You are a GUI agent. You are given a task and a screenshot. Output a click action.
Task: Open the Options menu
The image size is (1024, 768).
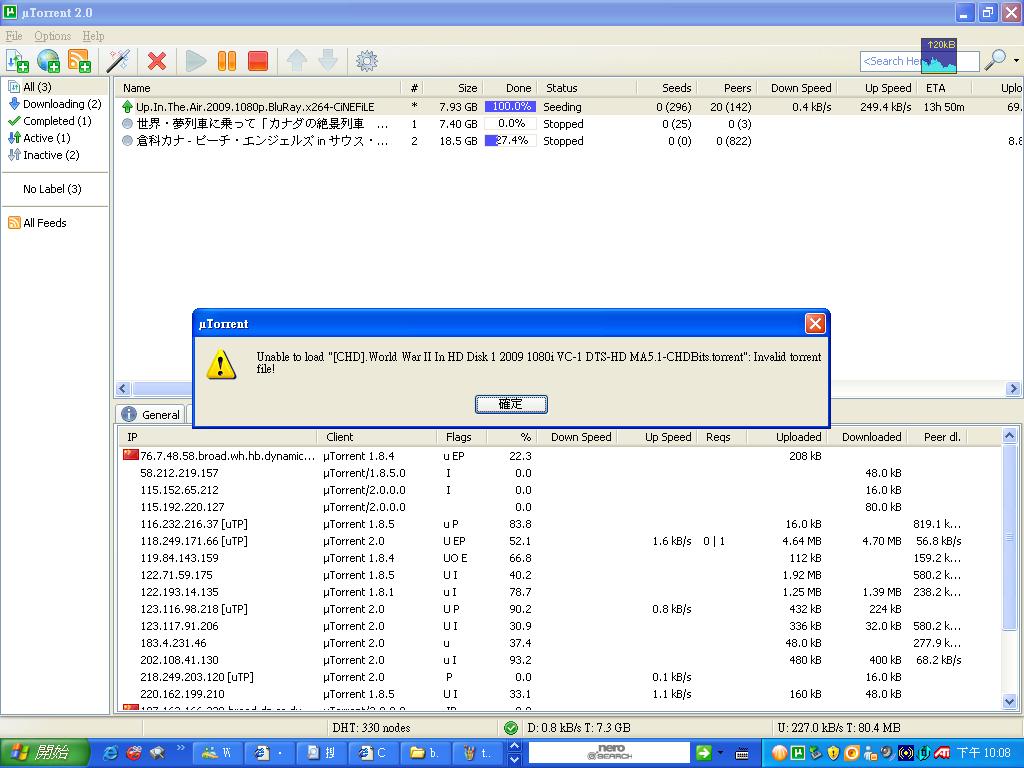pos(53,36)
